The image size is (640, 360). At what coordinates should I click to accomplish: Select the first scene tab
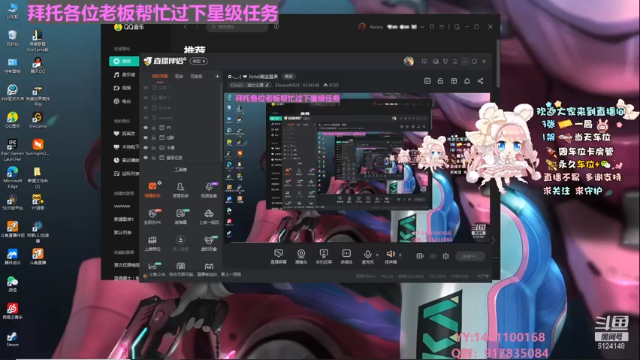160,76
